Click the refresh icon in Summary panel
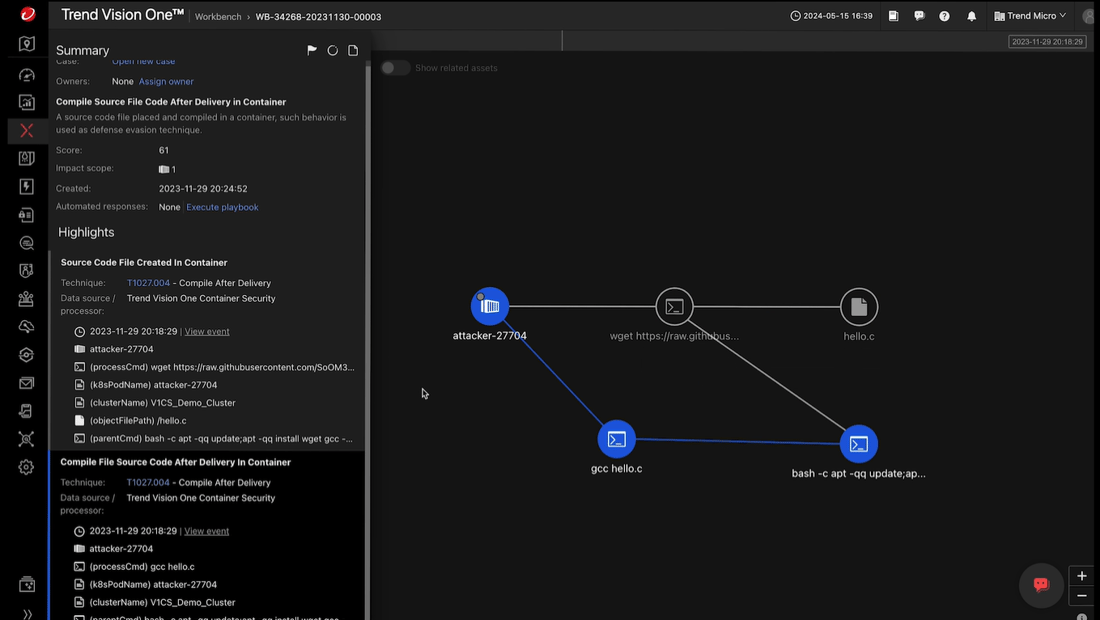Viewport: 1100px width, 620px height. click(x=333, y=51)
